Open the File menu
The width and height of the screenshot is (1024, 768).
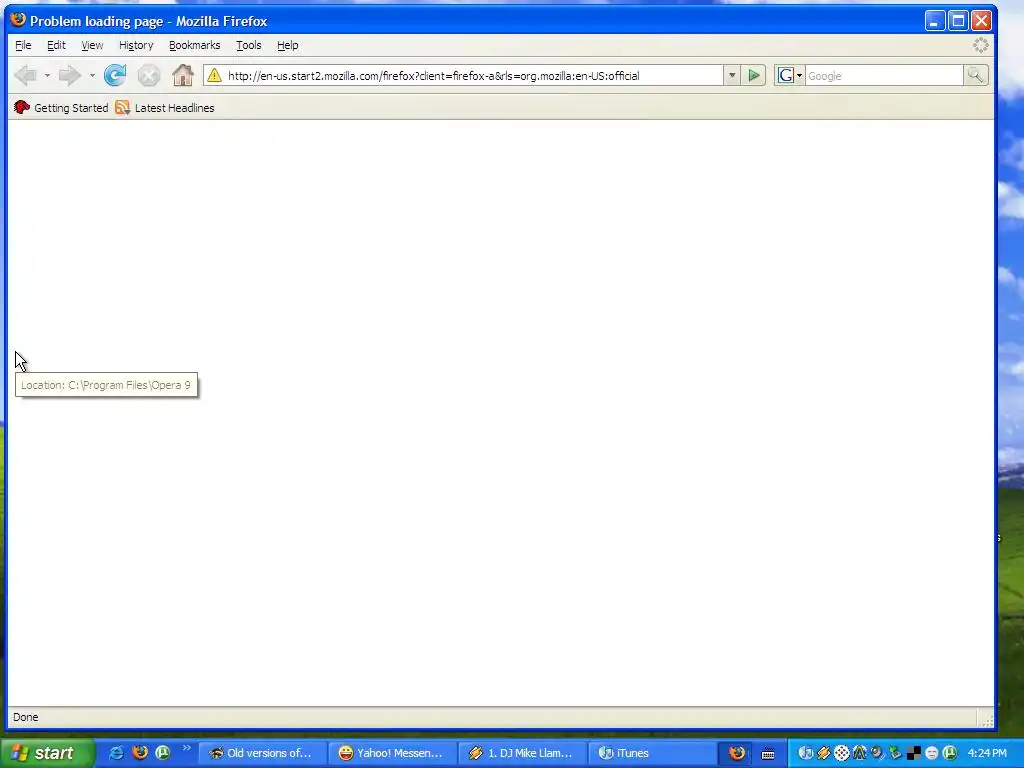(x=23, y=45)
